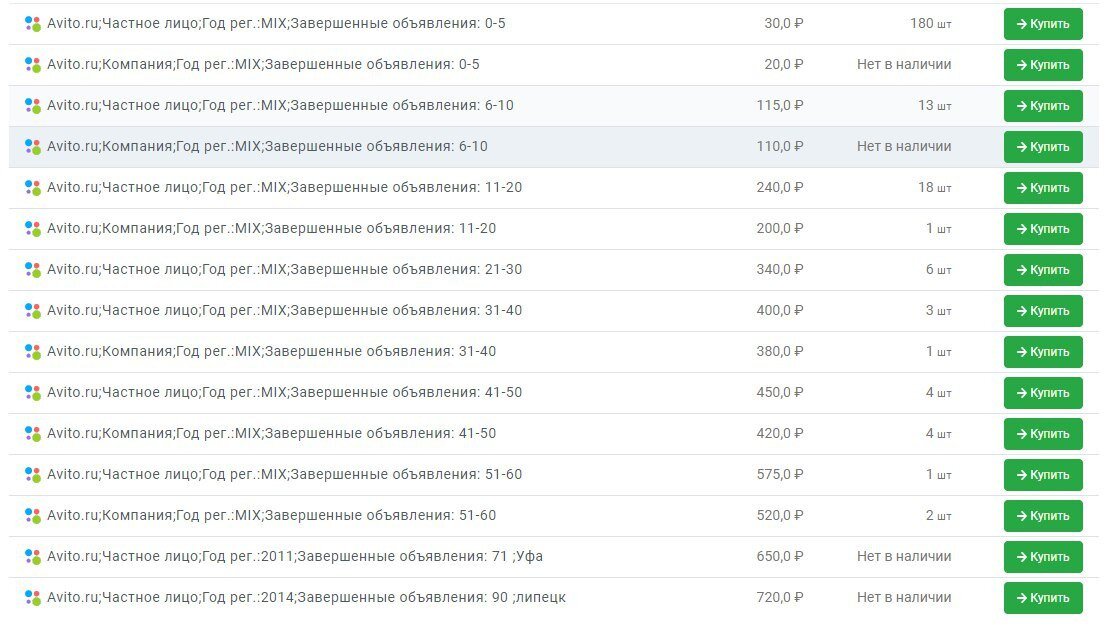Open the Частное лицо Завершенные объявления: 21-30 listing

pyautogui.click(x=285, y=269)
